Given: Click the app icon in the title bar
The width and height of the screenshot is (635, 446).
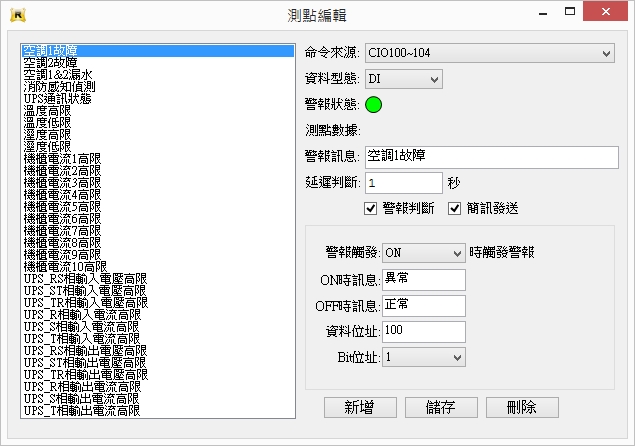Looking at the screenshot, I should [x=18, y=15].
